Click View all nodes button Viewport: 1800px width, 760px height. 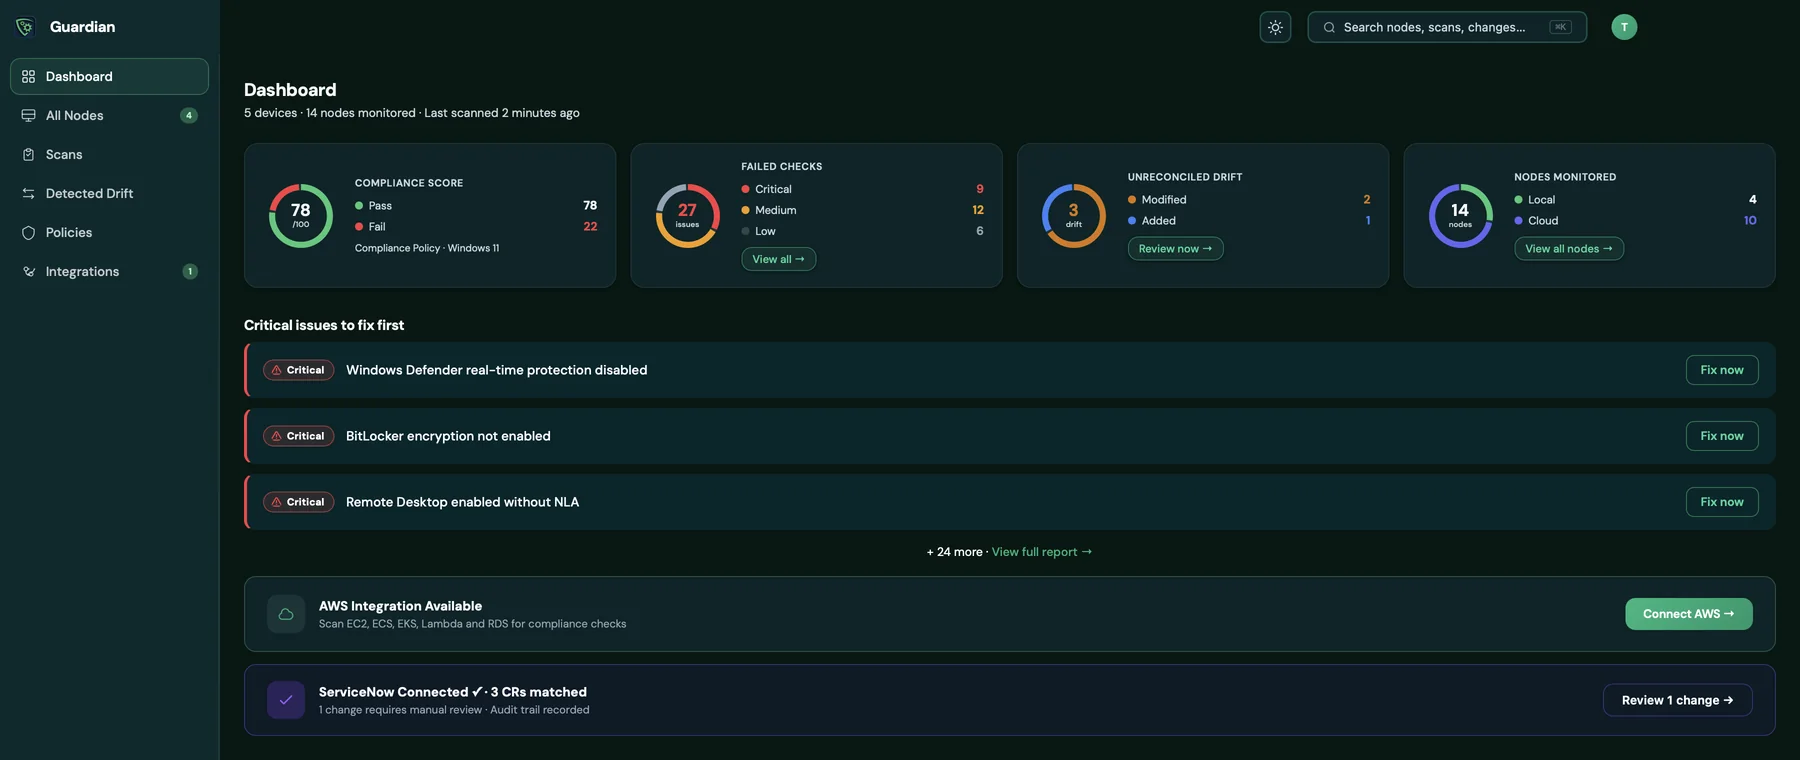(1568, 249)
